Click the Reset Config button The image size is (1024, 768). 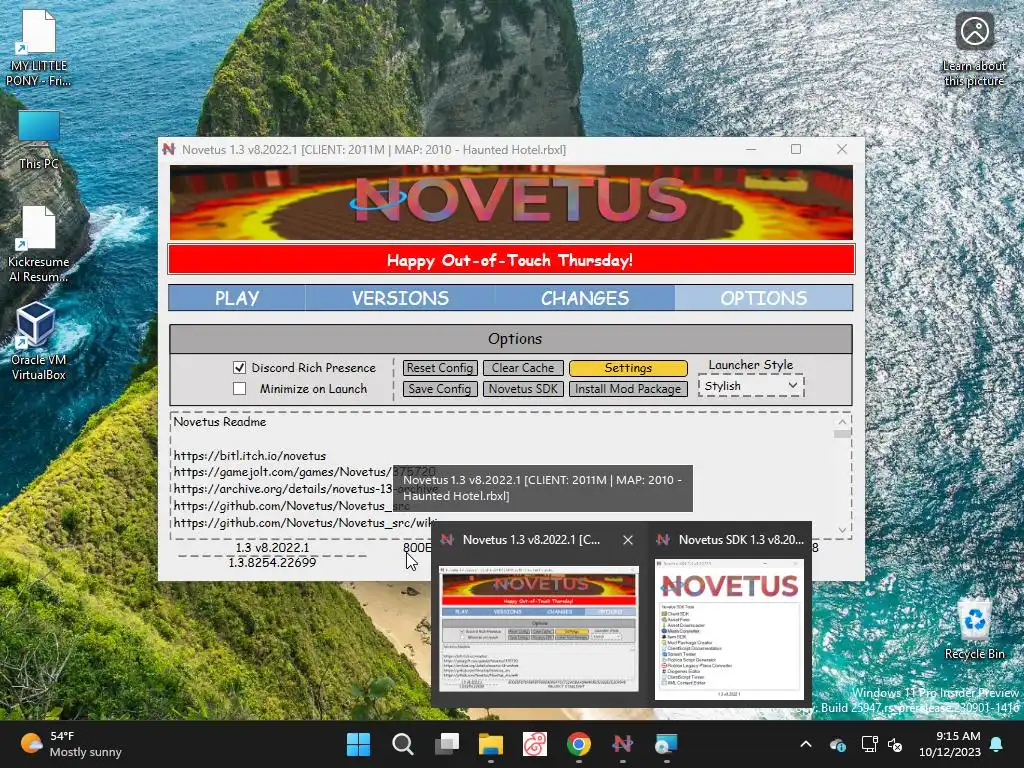pos(440,368)
